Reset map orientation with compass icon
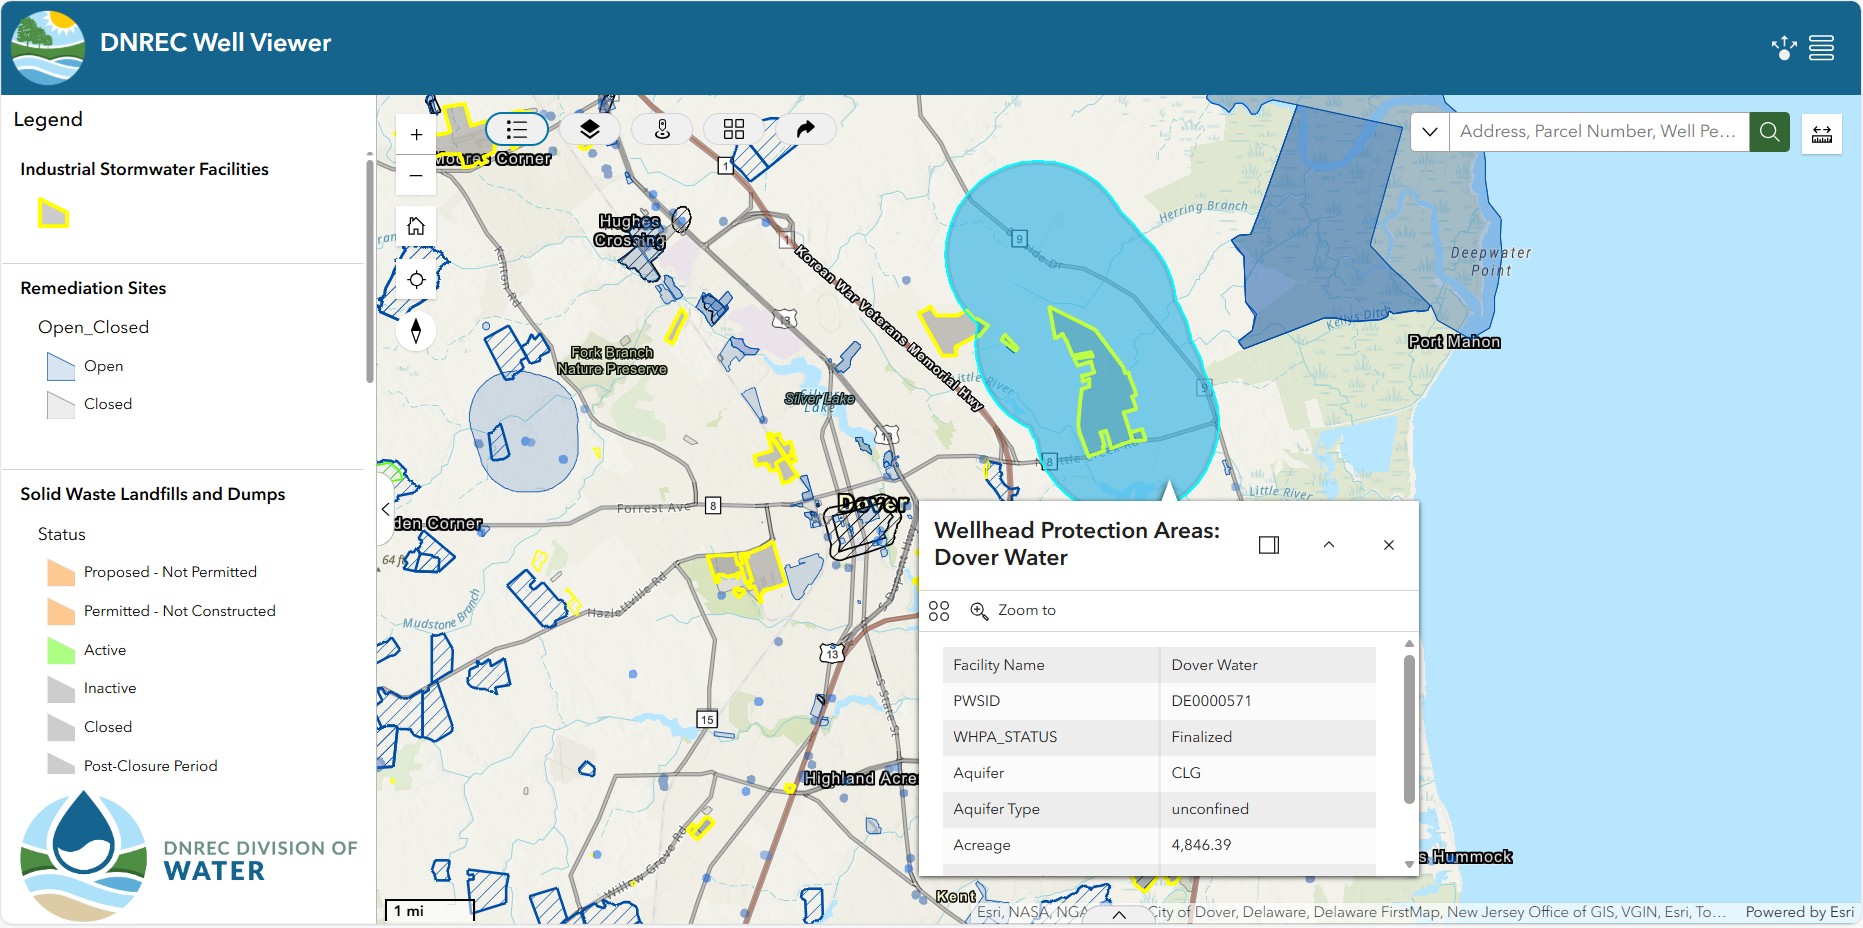 coord(416,330)
